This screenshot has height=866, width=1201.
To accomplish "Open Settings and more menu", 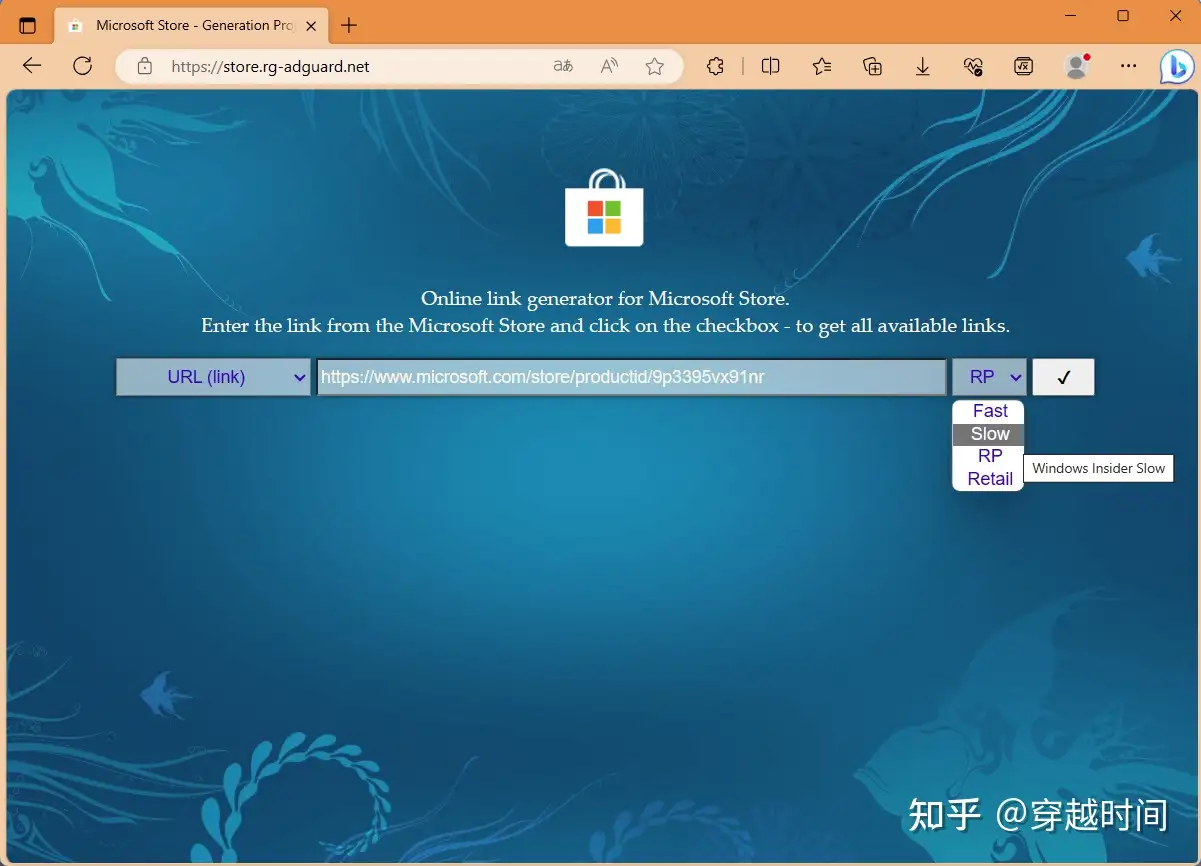I will [1128, 66].
